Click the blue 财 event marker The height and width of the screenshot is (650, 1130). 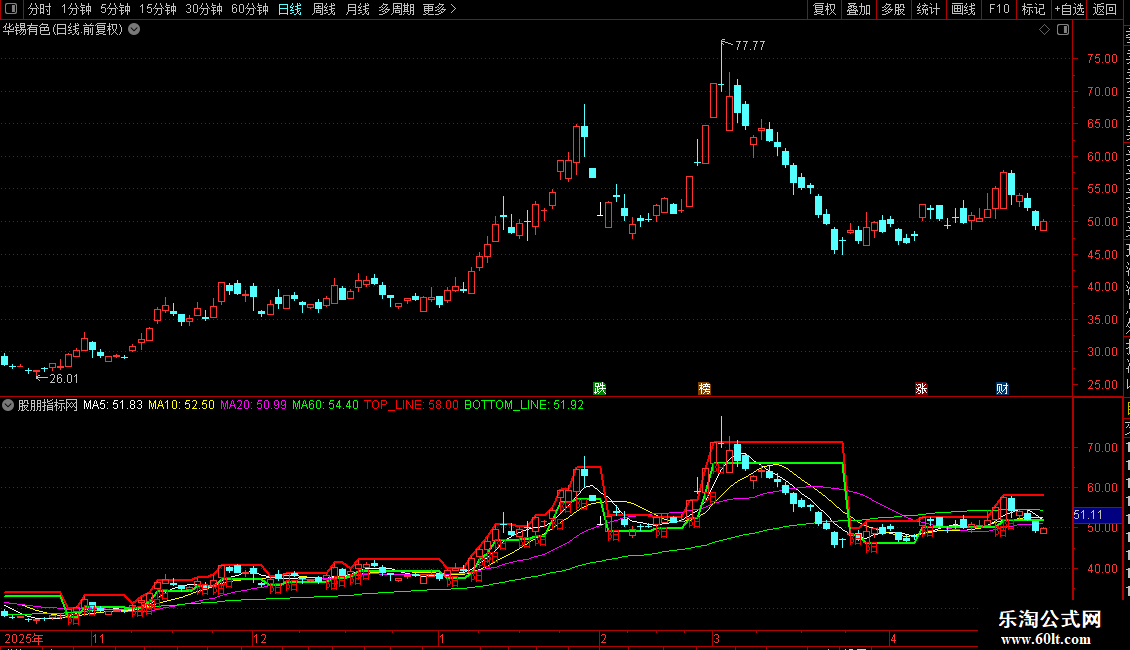click(x=1002, y=388)
